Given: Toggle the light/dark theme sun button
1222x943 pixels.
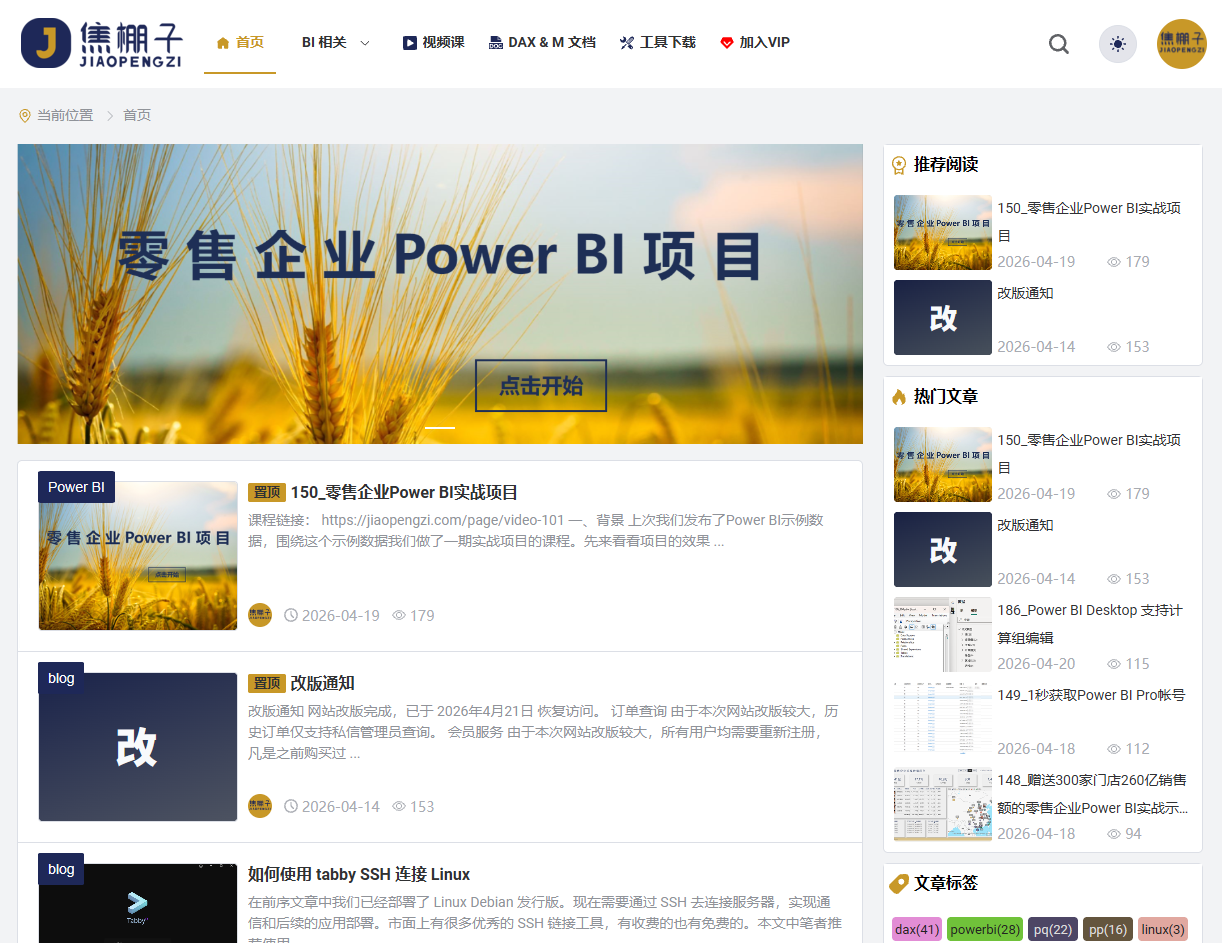Looking at the screenshot, I should (1118, 44).
